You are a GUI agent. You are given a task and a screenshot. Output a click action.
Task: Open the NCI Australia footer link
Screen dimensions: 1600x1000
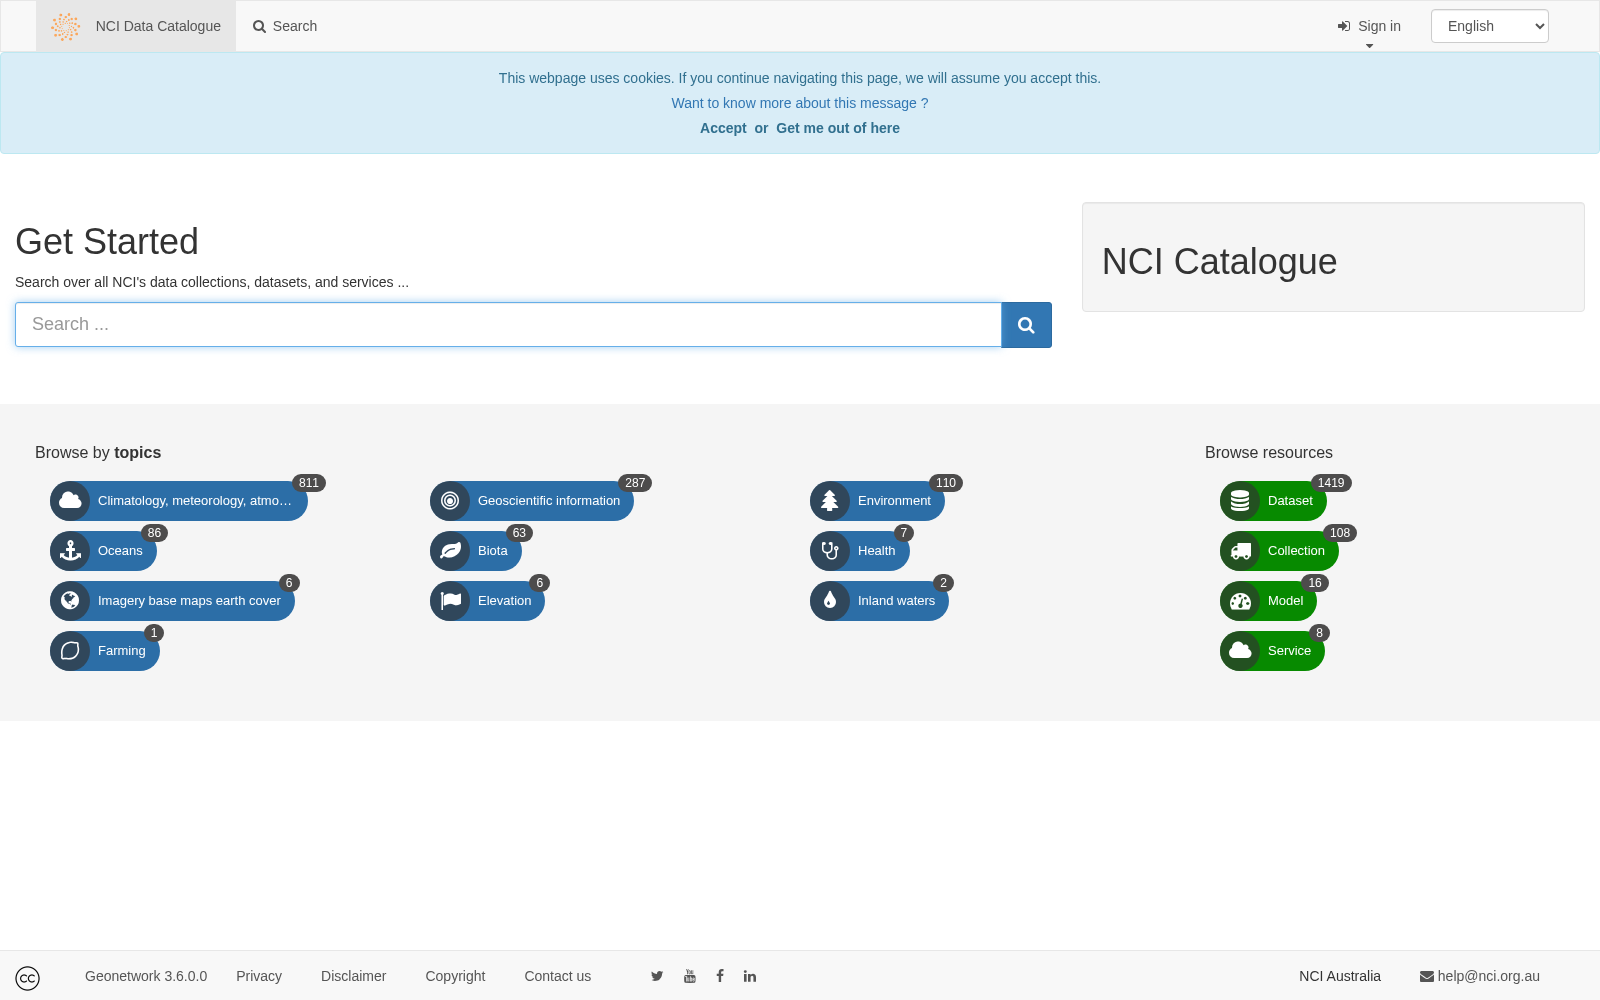click(1340, 976)
